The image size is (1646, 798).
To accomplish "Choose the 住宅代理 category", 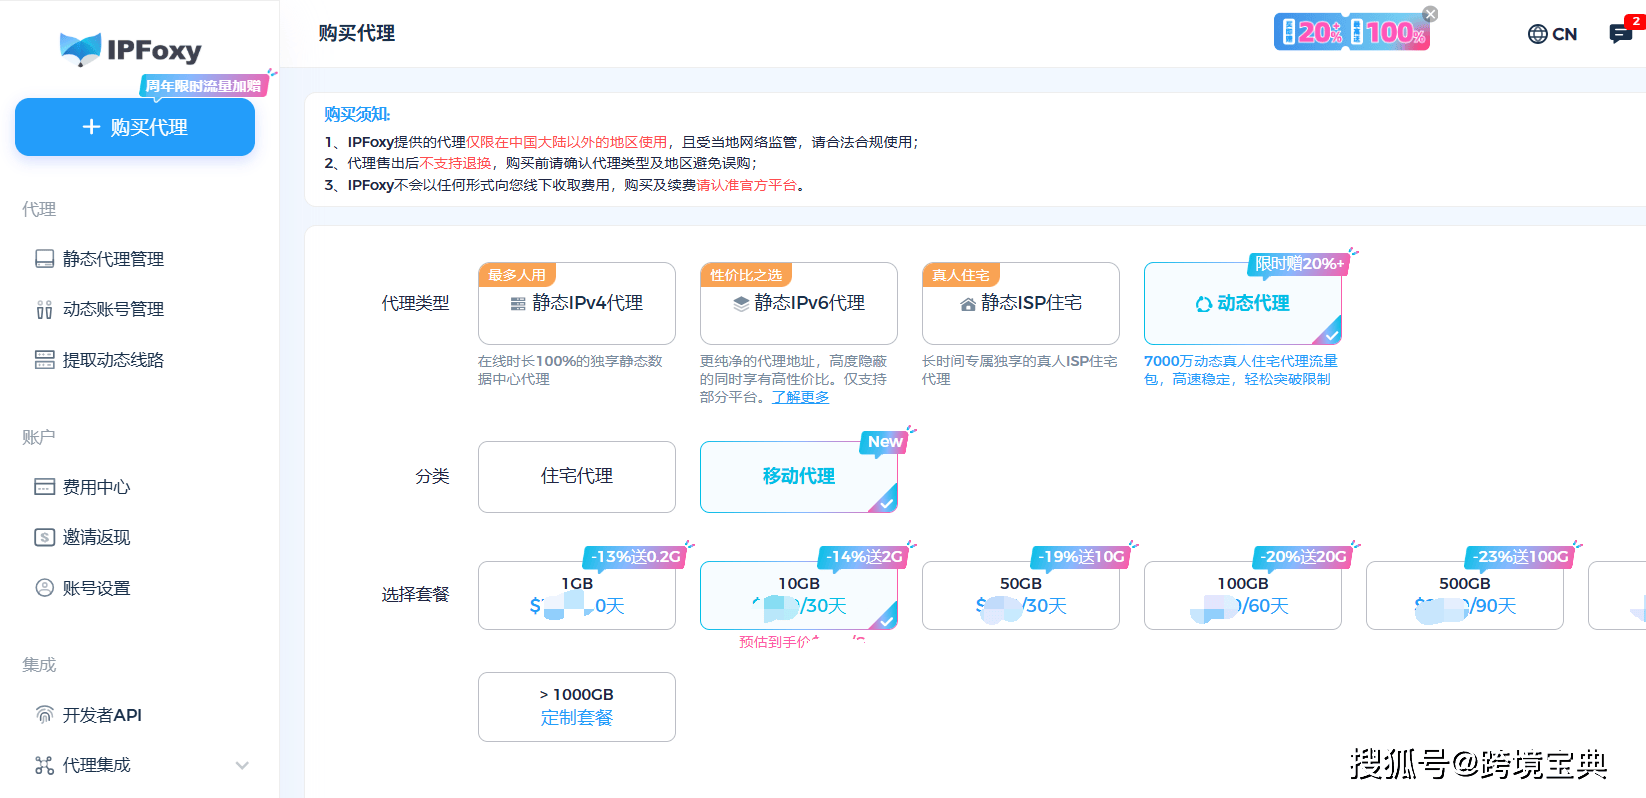I will coord(577,476).
